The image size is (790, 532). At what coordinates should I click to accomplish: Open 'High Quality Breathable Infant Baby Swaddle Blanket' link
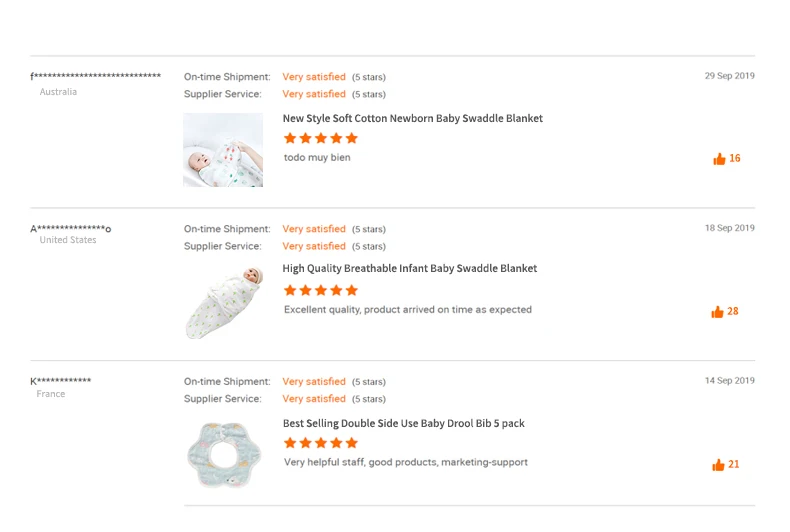409,268
